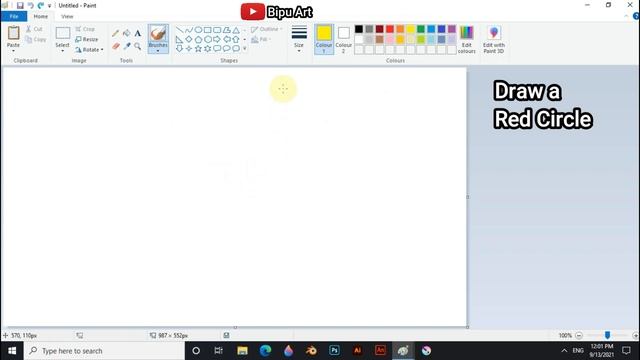Open Photoshop from taskbar
Screen dimensions: 640x360
tap(334, 351)
